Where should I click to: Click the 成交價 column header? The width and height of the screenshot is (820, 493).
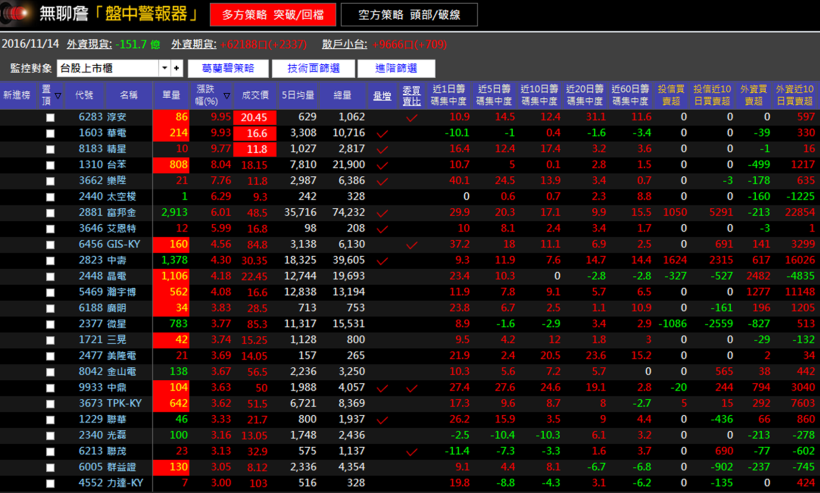[x=255, y=95]
